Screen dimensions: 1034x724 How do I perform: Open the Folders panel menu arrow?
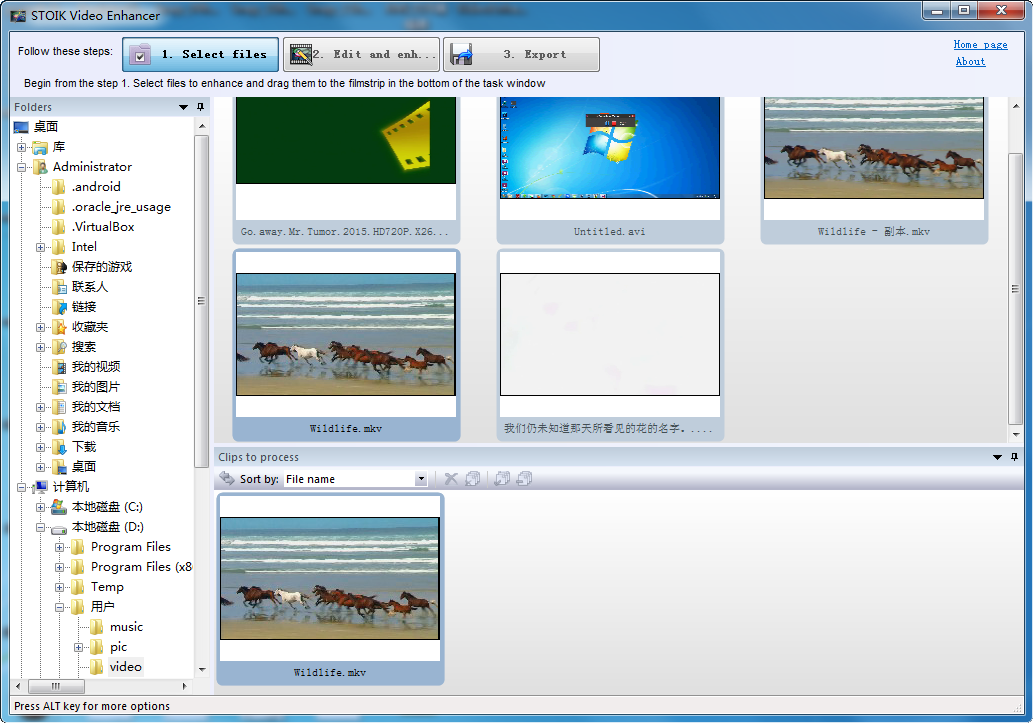(x=184, y=107)
